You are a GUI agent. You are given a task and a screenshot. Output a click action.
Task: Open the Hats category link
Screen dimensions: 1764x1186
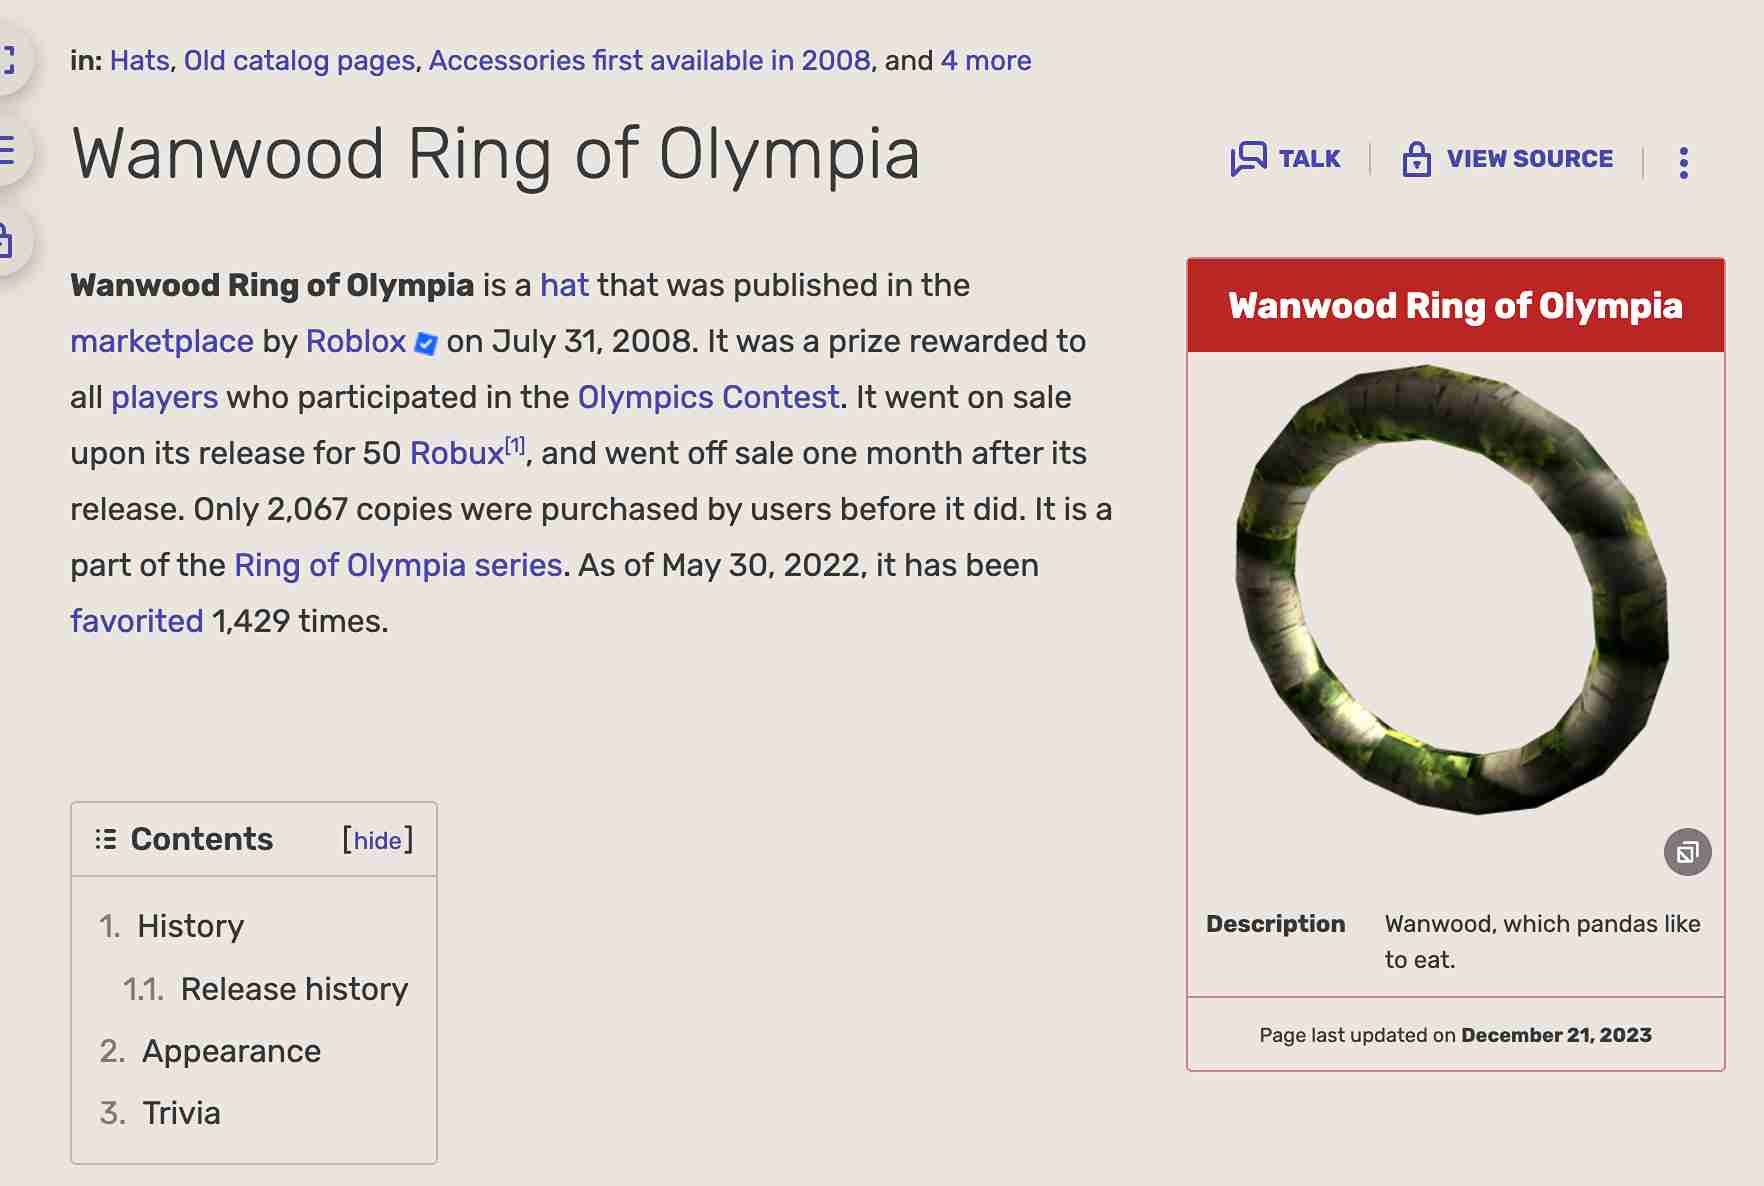[139, 61]
